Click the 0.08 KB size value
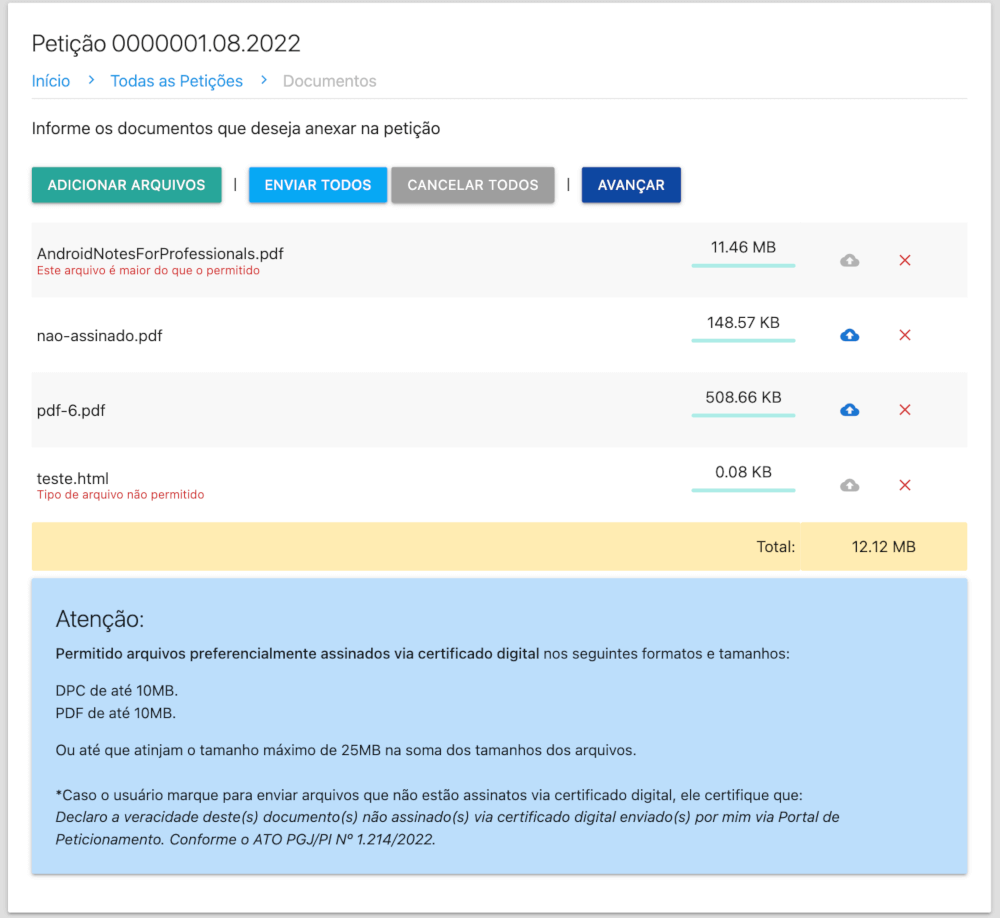1000x918 pixels. click(743, 471)
